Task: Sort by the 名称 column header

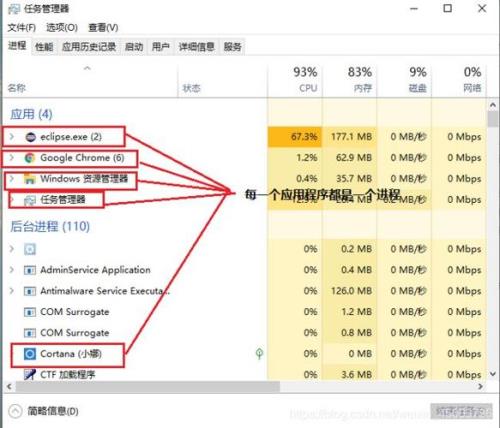Action: pyautogui.click(x=90, y=81)
